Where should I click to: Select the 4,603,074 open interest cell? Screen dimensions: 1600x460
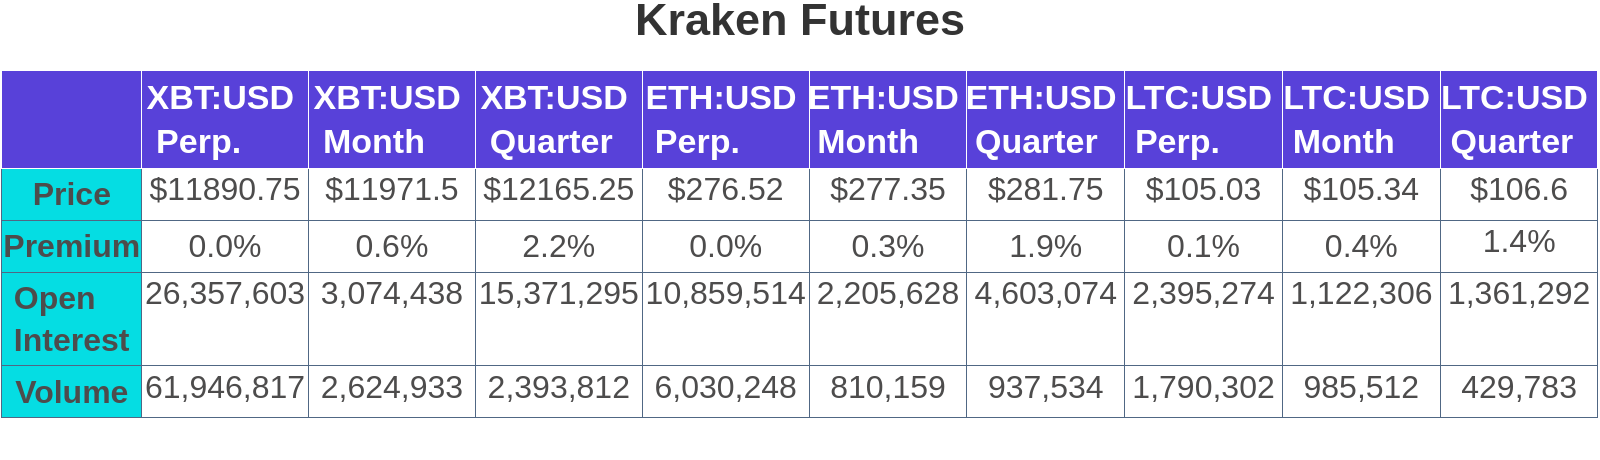tap(1045, 294)
